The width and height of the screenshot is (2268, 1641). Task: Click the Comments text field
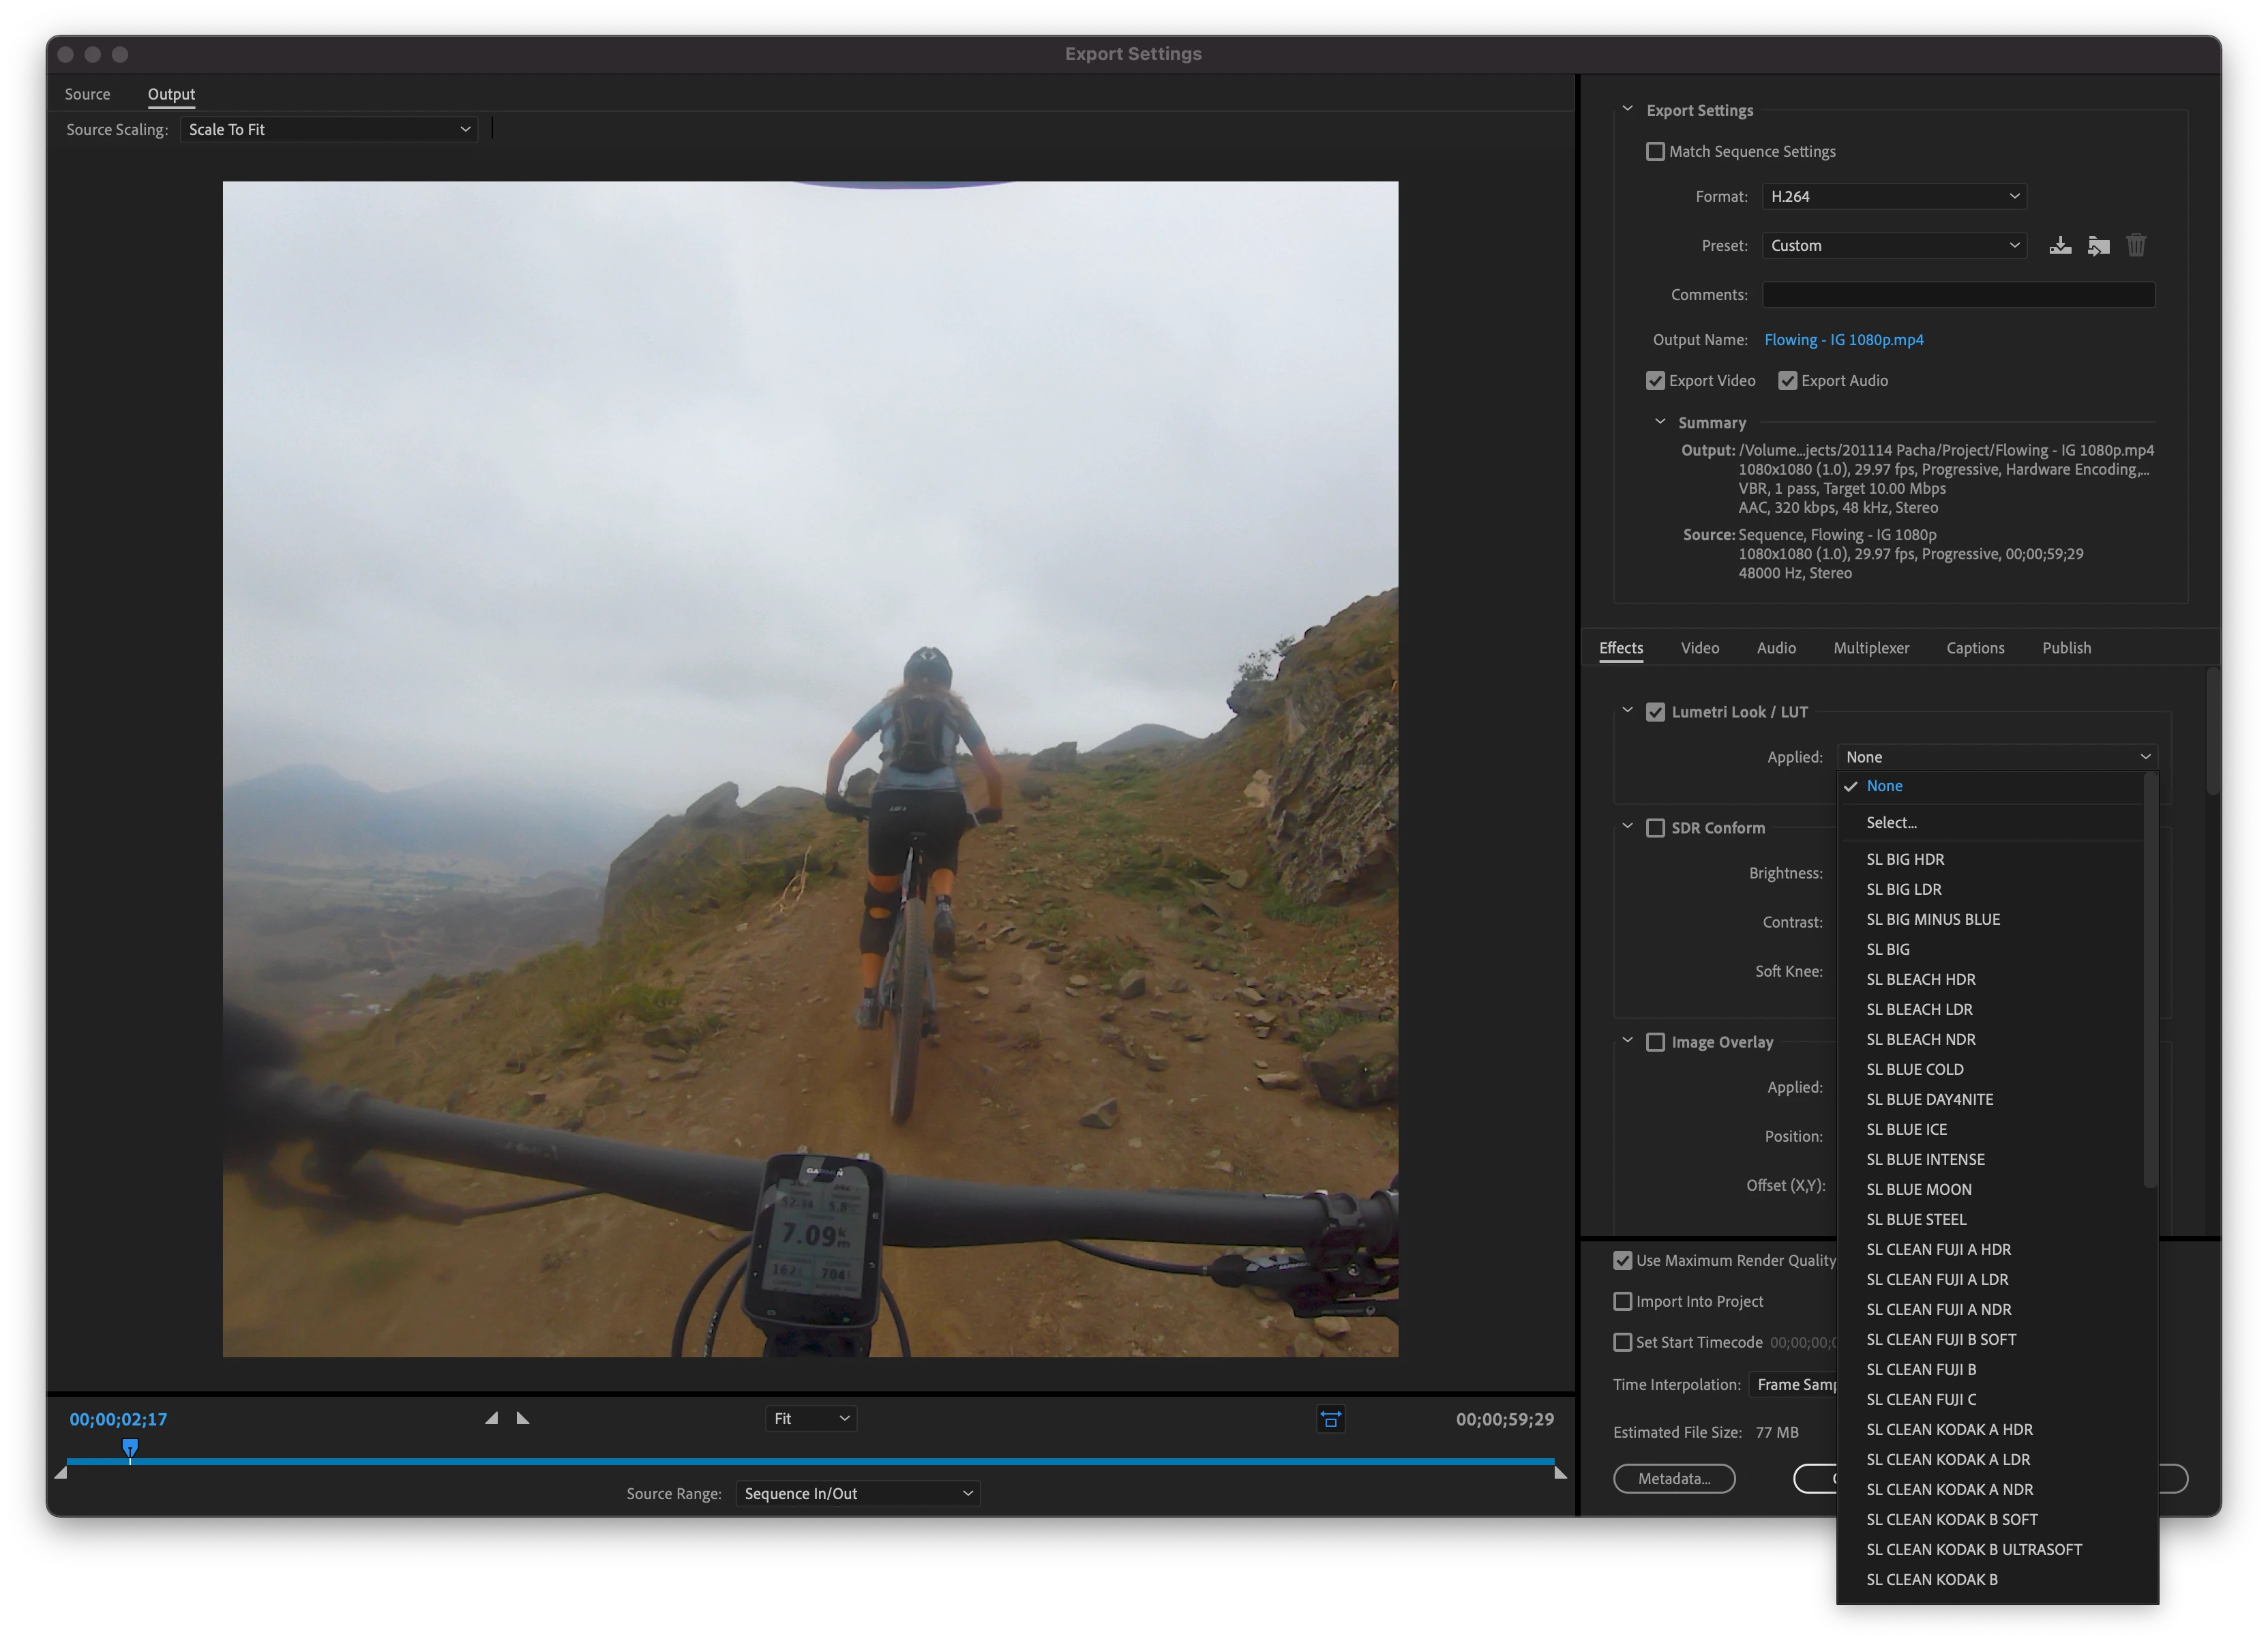pos(1957,295)
